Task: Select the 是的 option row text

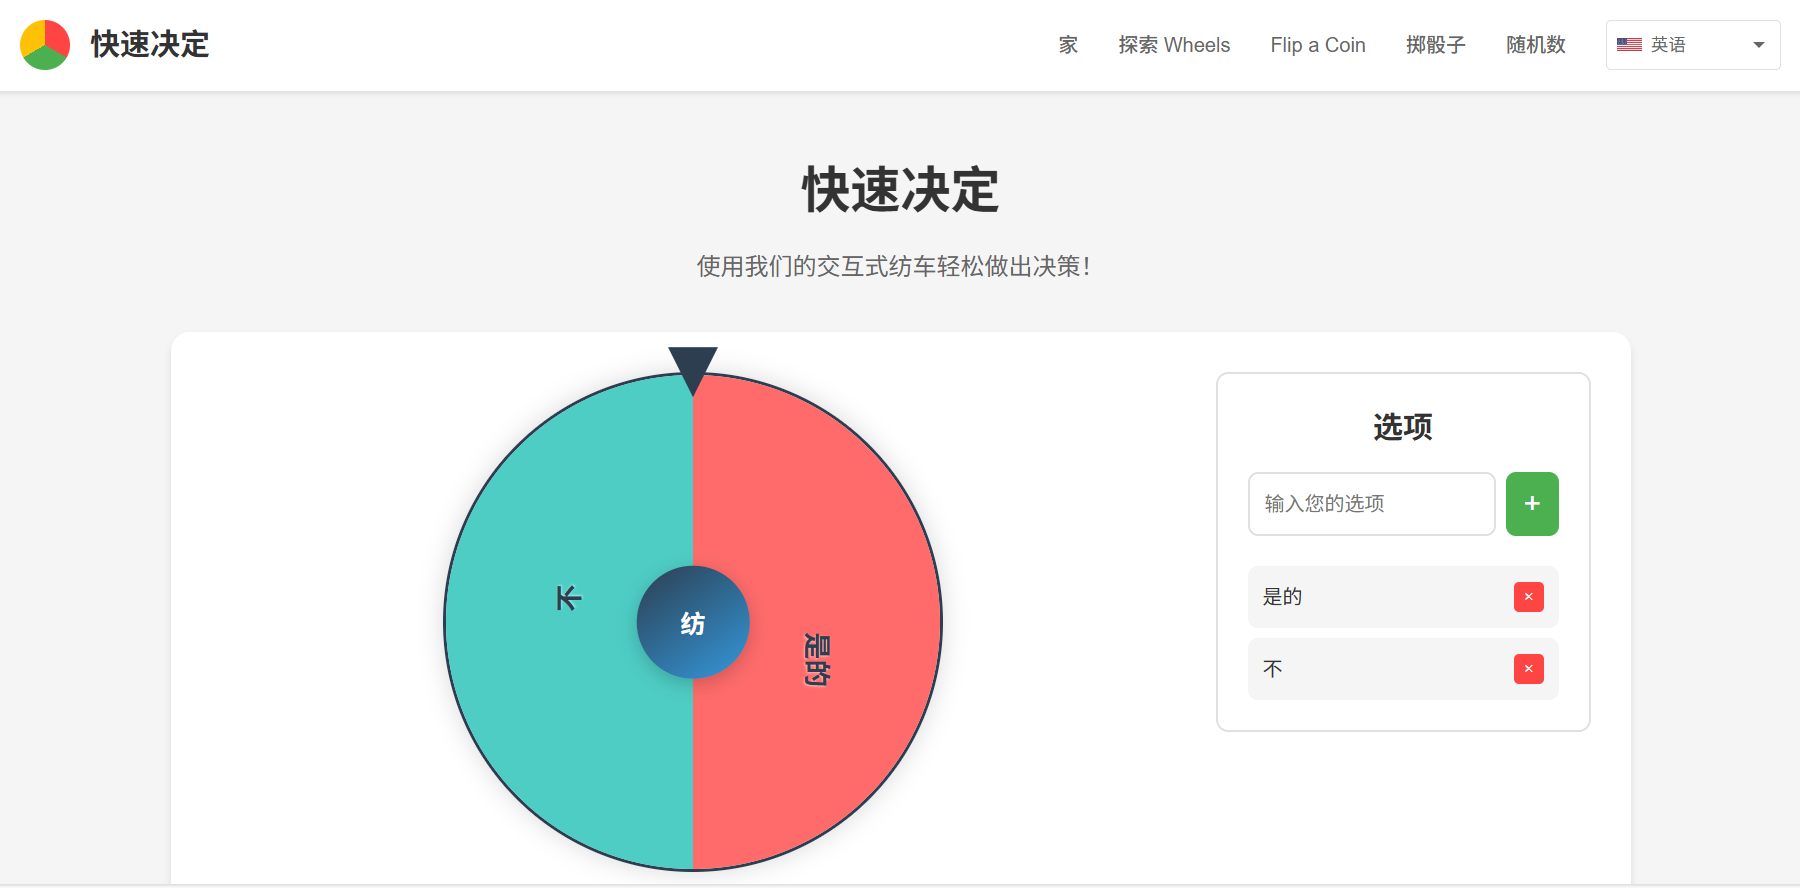Action: pos(1282,597)
